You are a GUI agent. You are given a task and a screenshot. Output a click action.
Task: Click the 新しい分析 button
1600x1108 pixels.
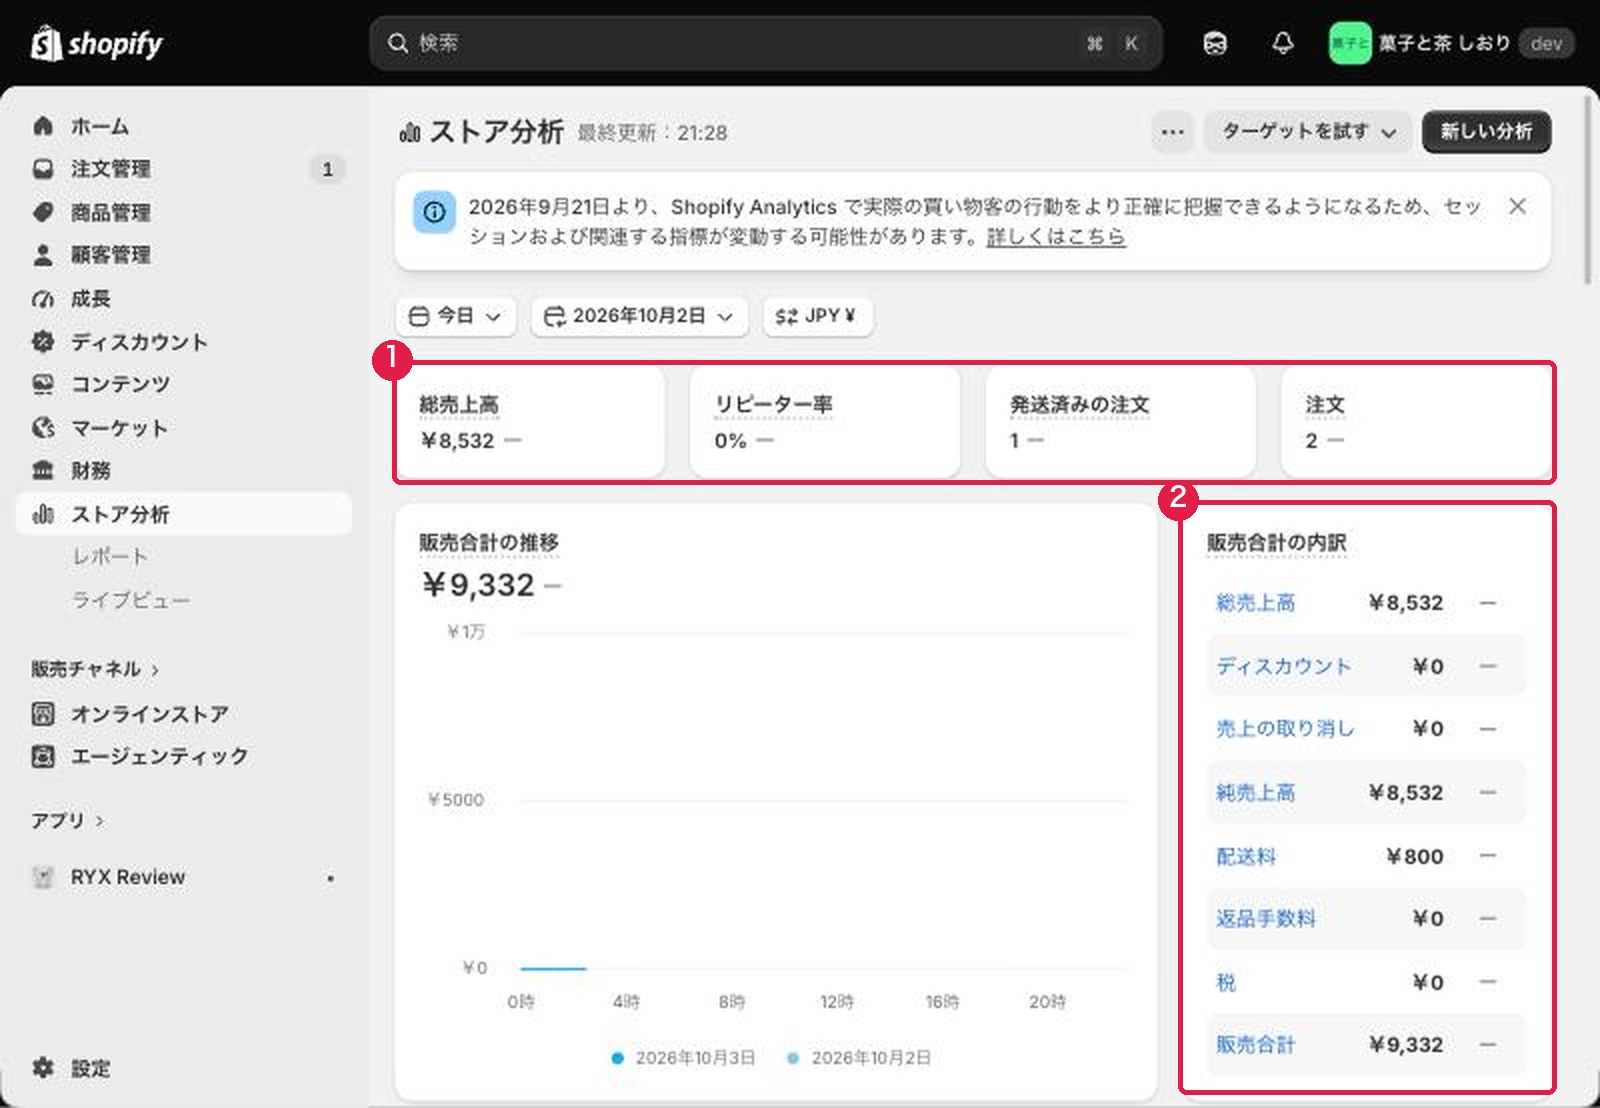pos(1486,131)
